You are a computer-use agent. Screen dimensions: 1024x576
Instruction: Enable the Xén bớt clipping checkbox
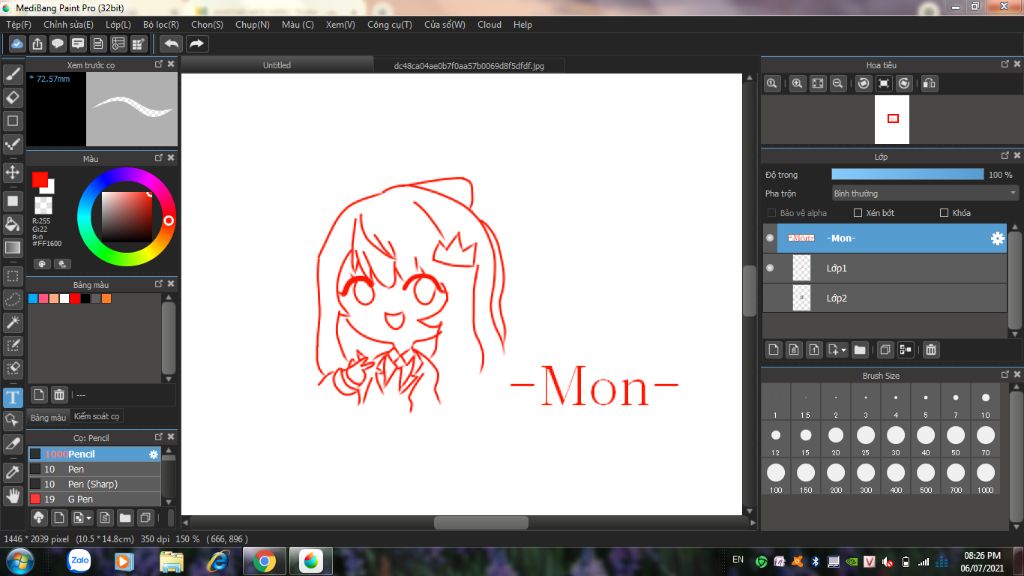[x=858, y=213]
